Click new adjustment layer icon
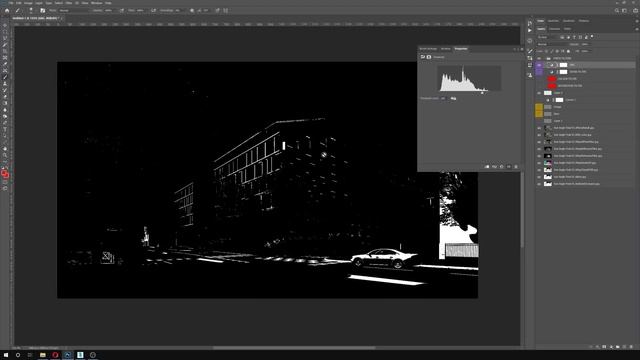Screen dimensions: 640x360 [611, 347]
